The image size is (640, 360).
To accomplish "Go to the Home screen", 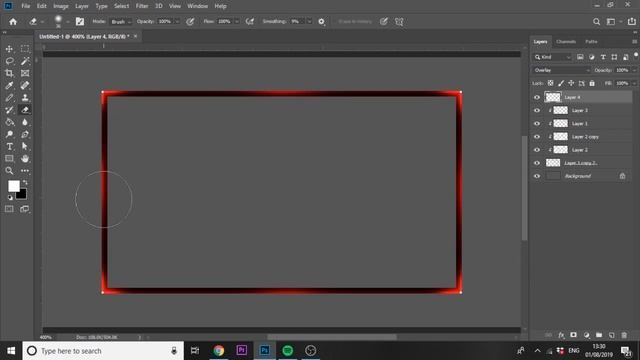I will click(x=13, y=22).
